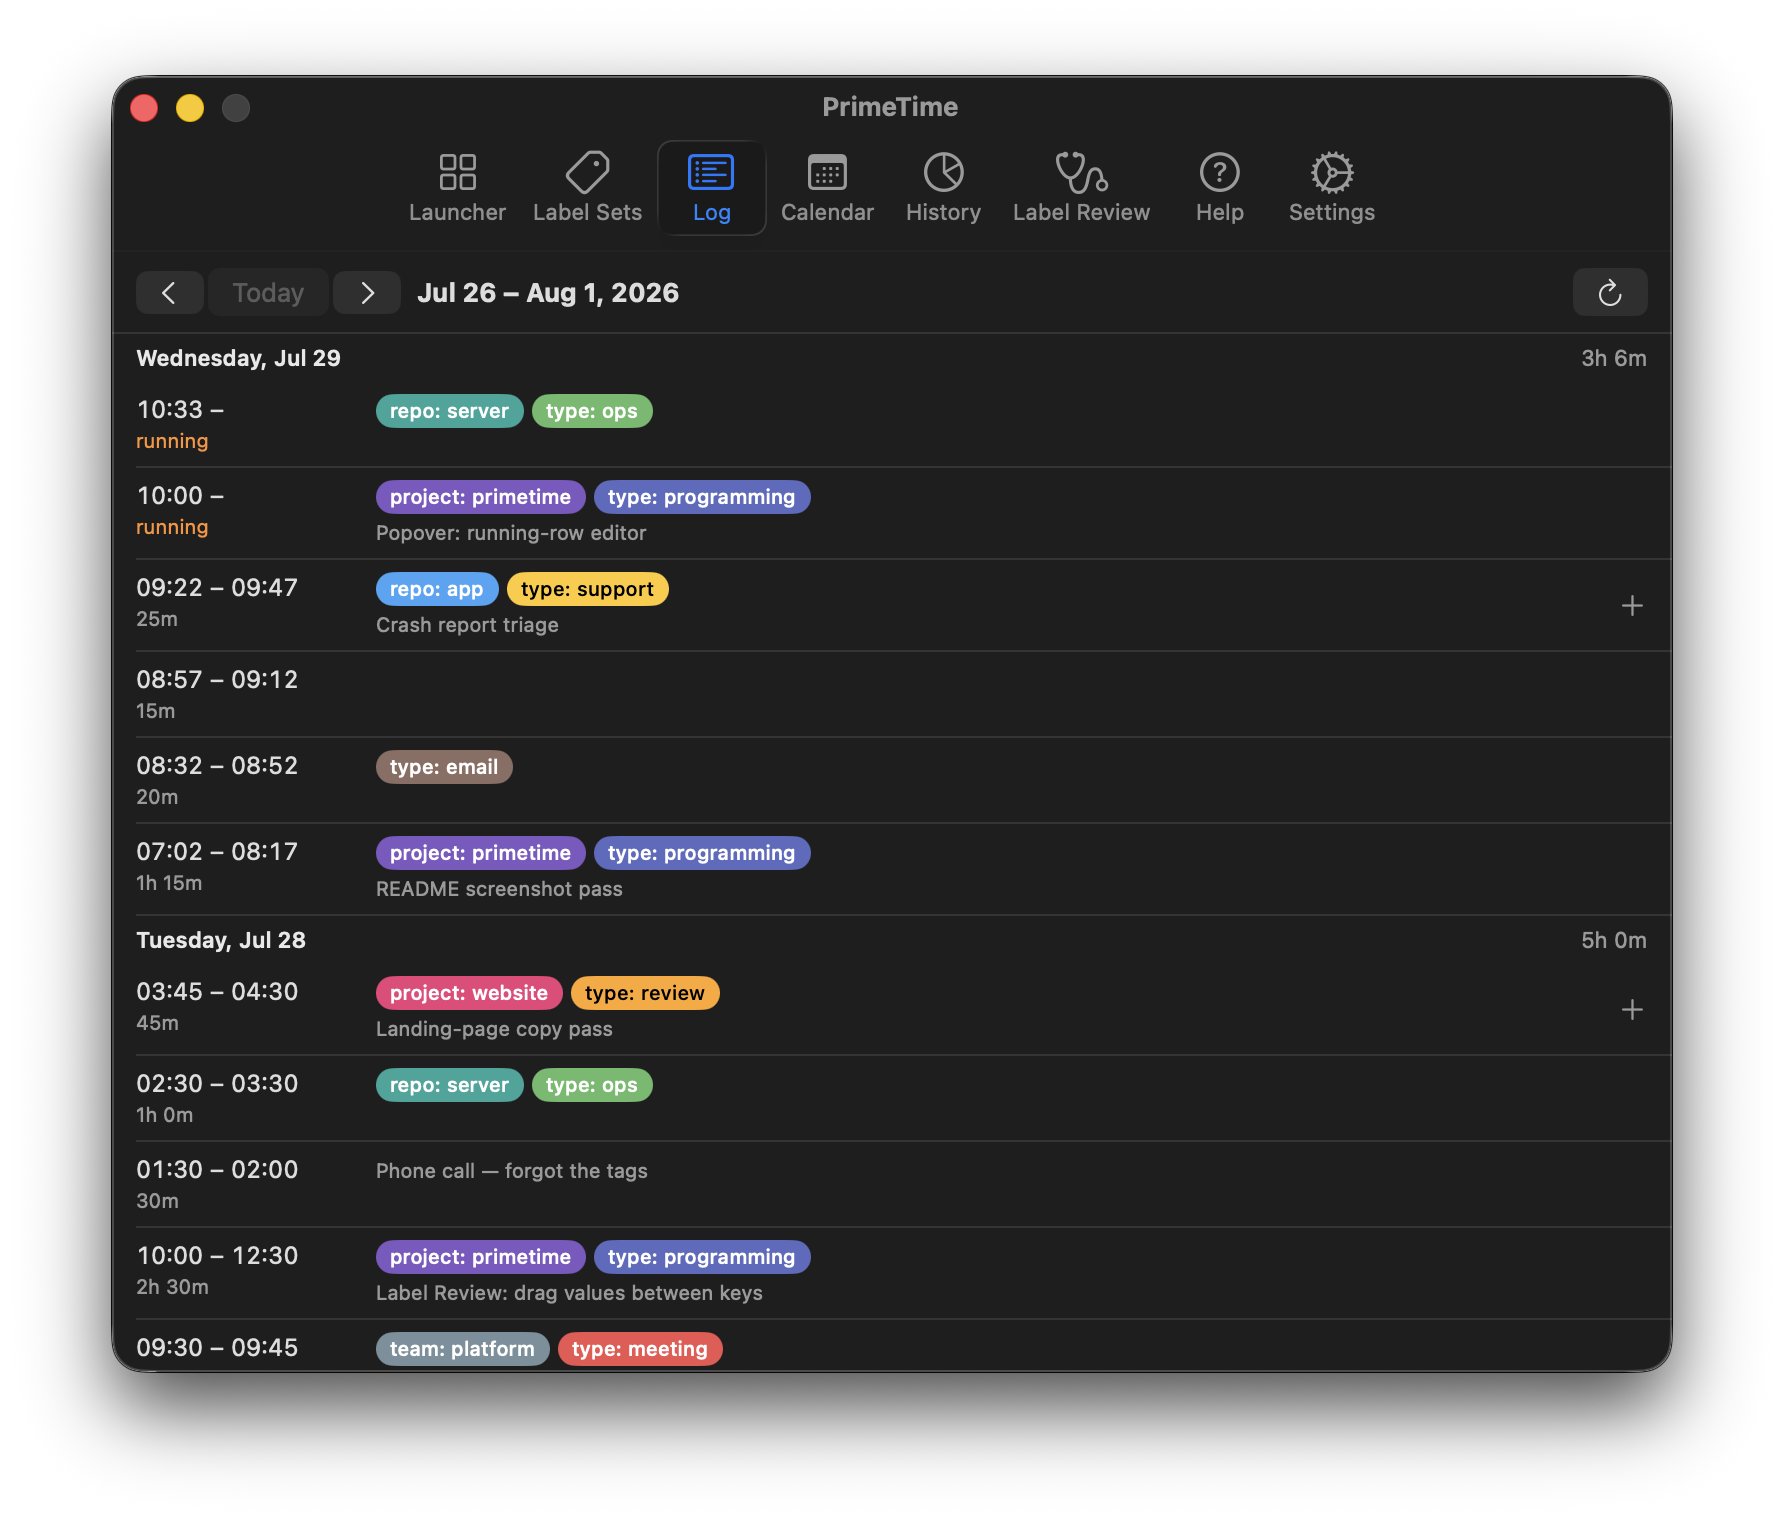Select the 09:22 – 09:47 time range
Viewport: 1784px width, 1520px height.
point(217,588)
